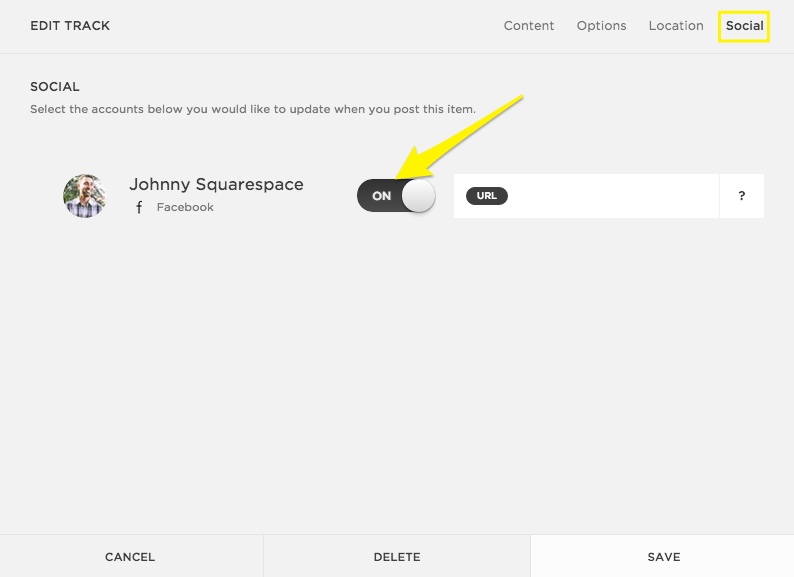The width and height of the screenshot is (794, 577).
Task: Click the account selection instruction text
Action: 252,109
